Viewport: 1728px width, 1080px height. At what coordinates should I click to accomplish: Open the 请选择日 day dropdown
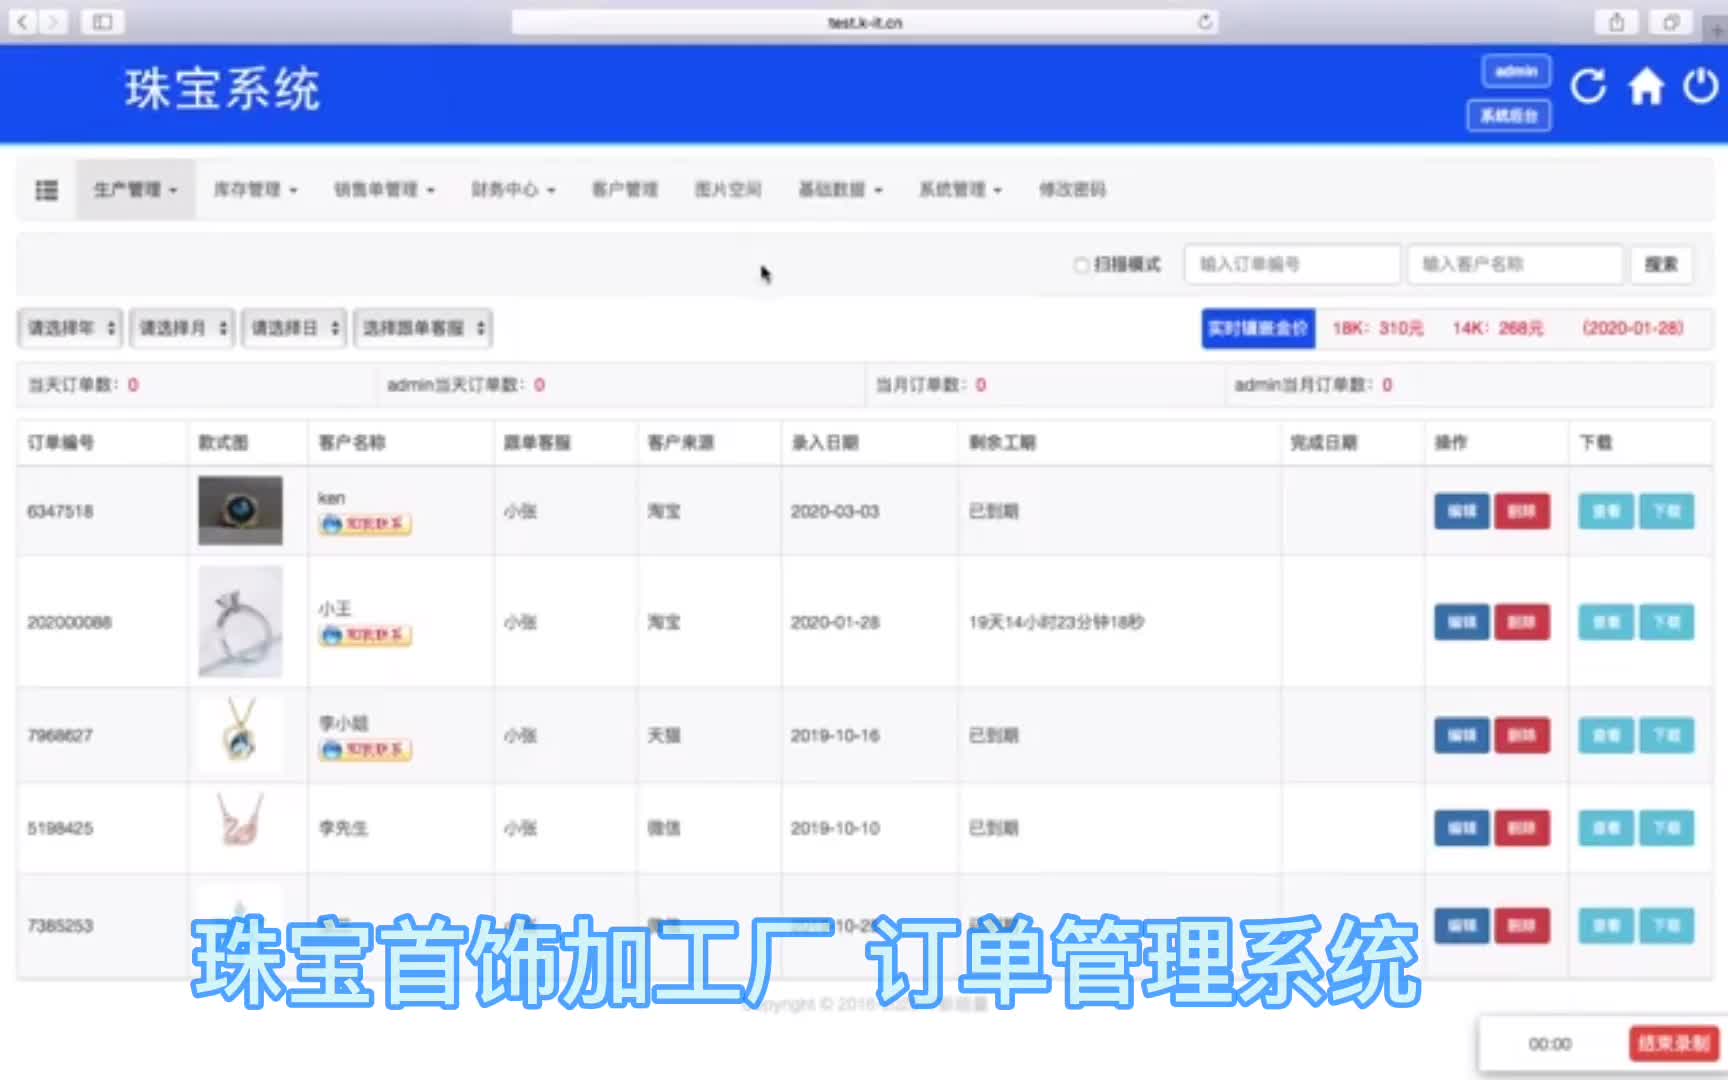294,328
